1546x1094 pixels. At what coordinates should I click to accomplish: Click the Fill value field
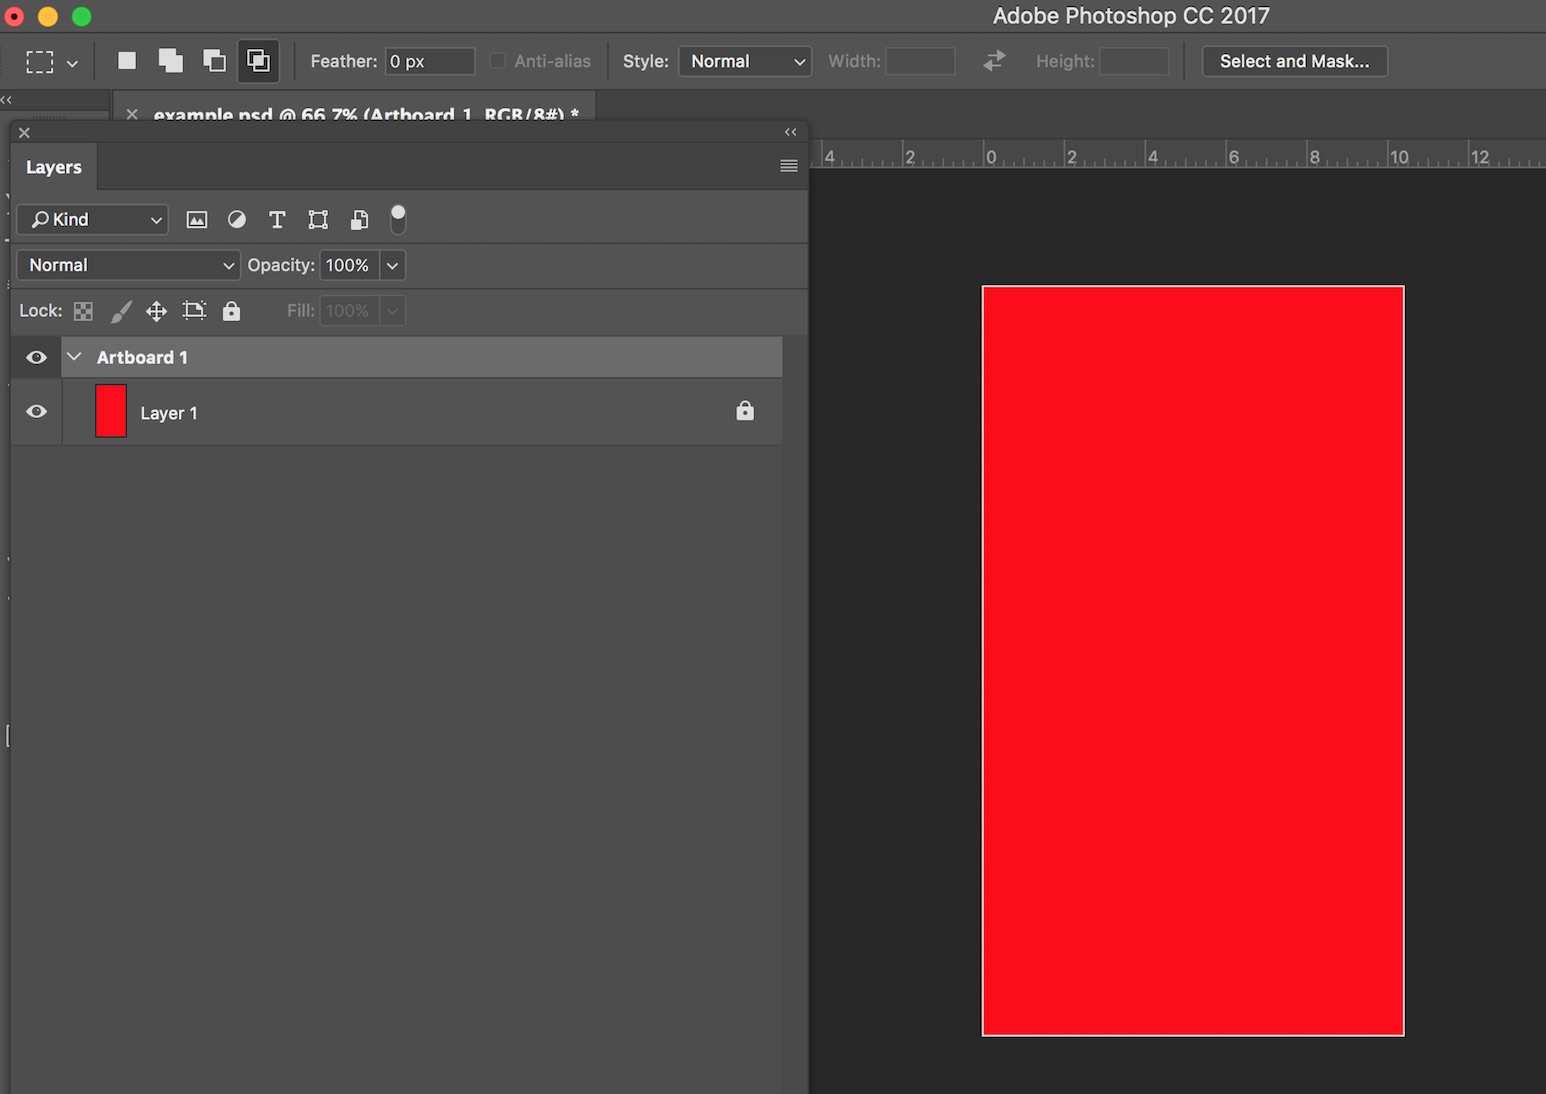point(349,311)
